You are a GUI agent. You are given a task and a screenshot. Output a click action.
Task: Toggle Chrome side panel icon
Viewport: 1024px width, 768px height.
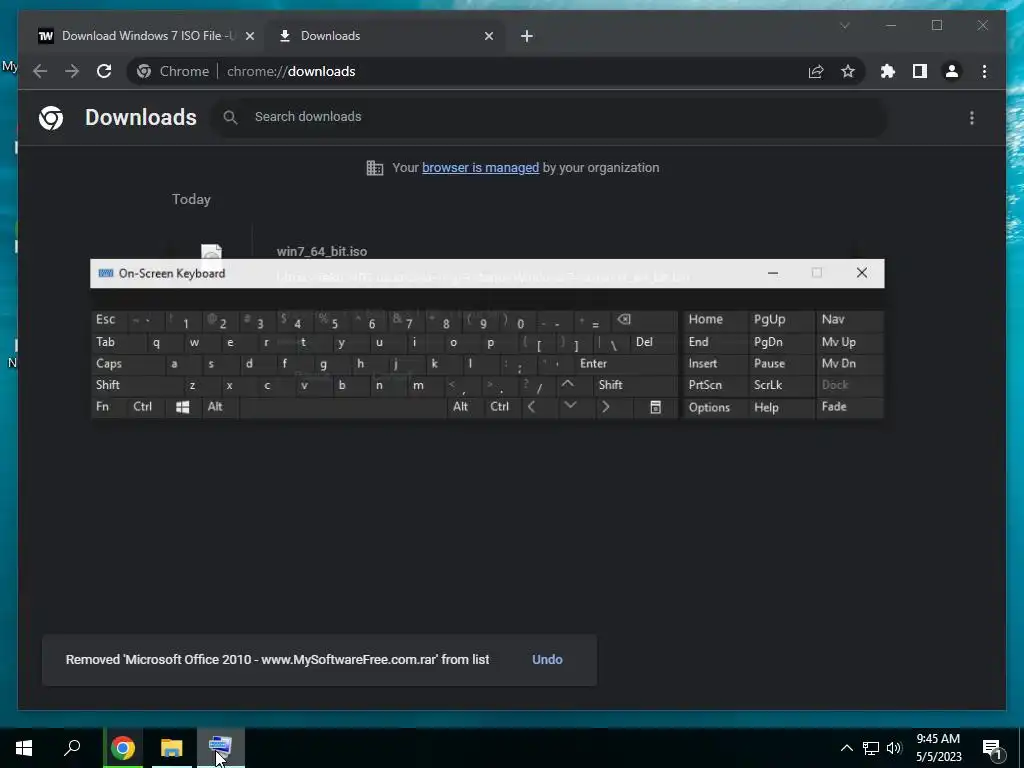920,71
